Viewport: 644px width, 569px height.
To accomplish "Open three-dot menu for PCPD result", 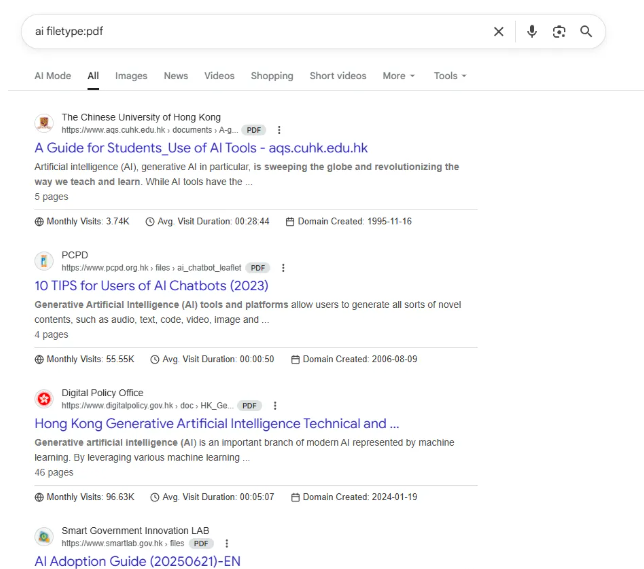I will coord(283,268).
